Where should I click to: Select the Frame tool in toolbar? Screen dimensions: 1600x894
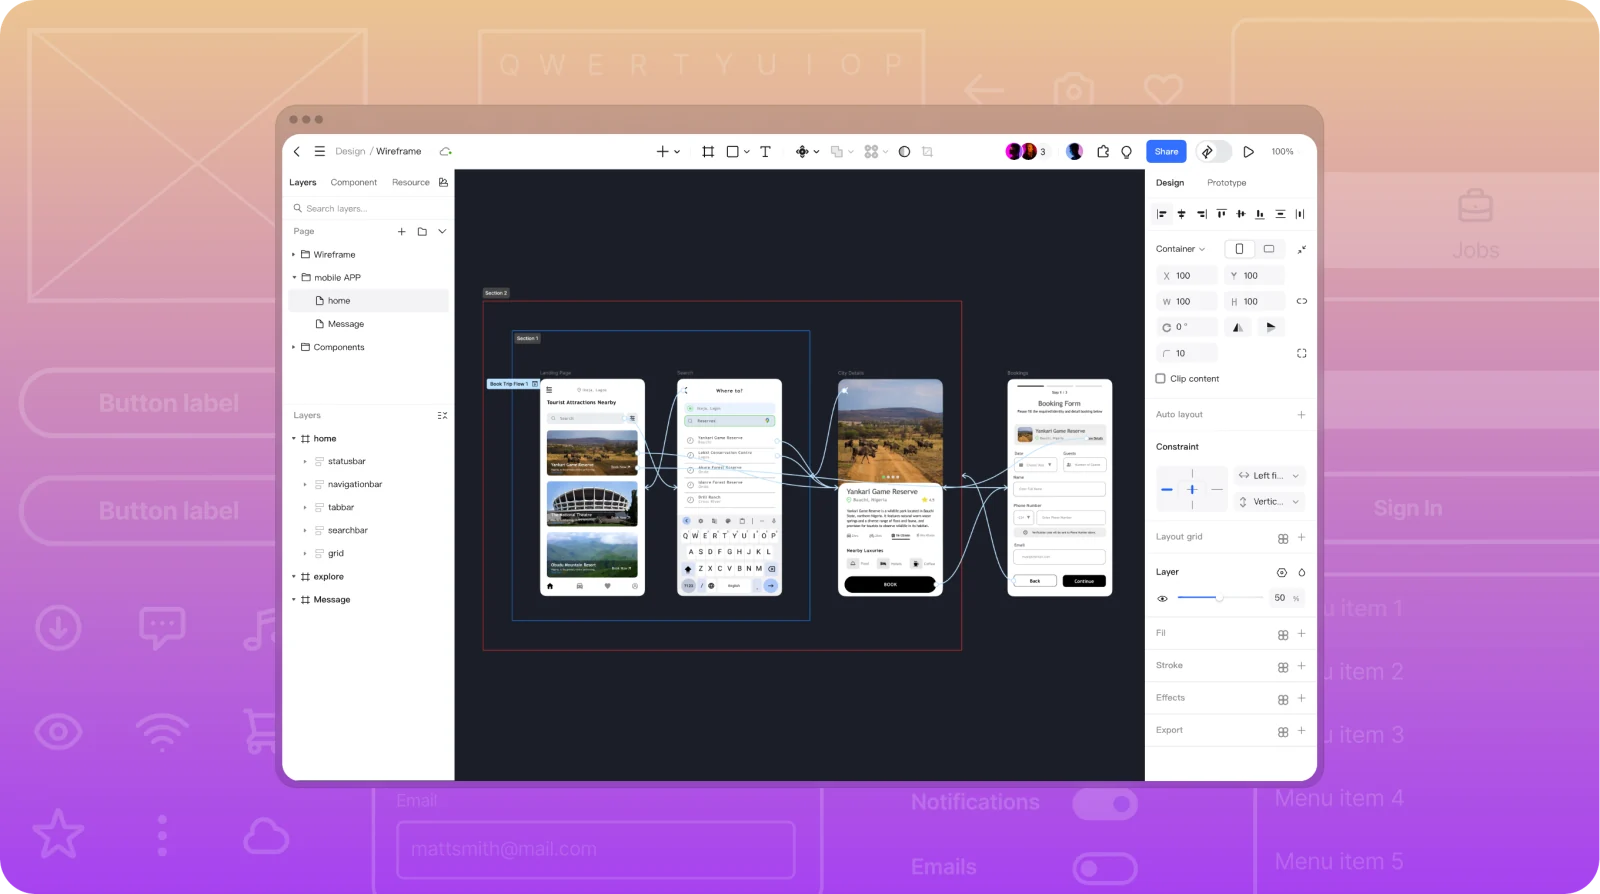[x=708, y=152]
